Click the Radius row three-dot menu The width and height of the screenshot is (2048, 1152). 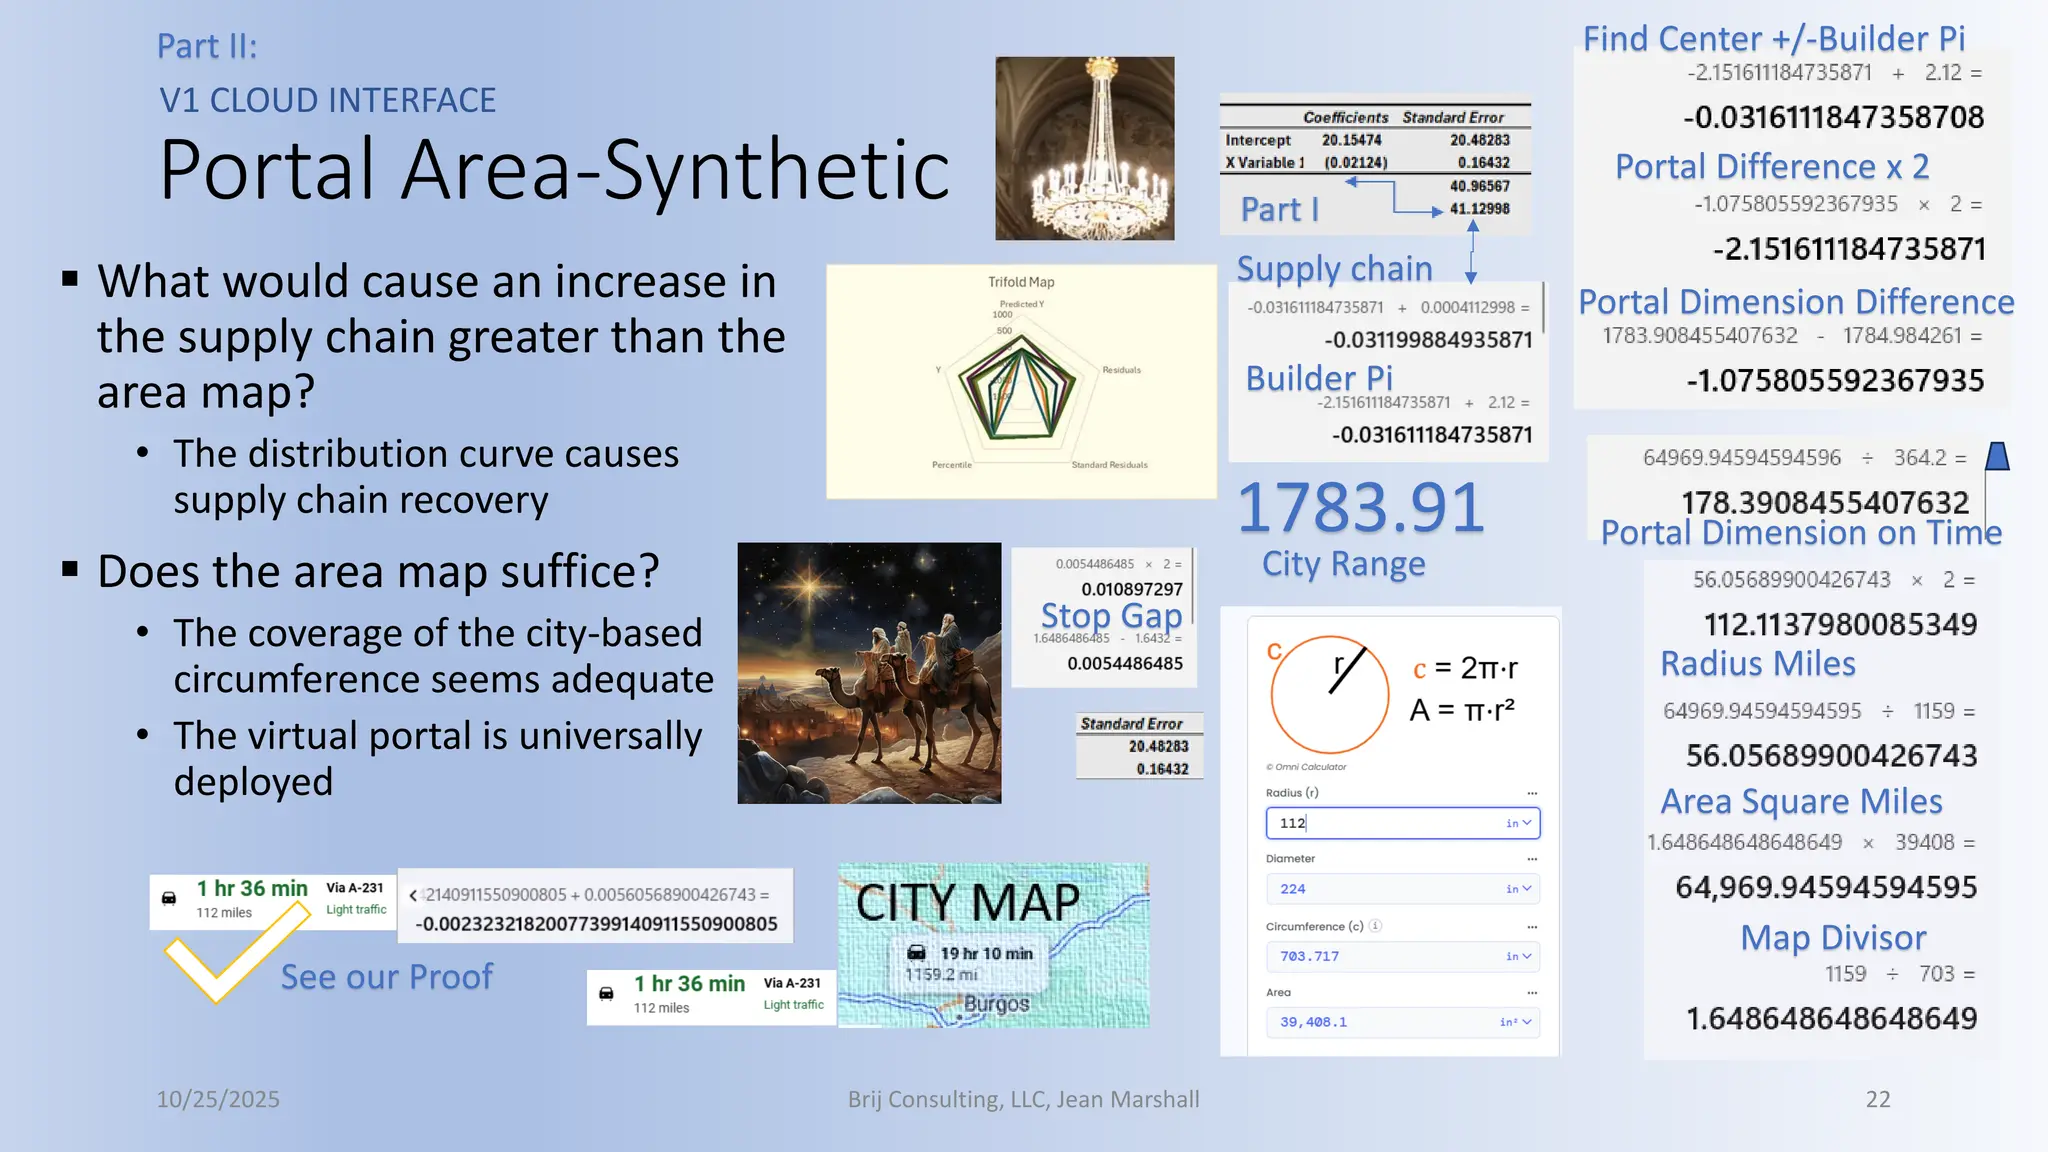click(x=1532, y=793)
